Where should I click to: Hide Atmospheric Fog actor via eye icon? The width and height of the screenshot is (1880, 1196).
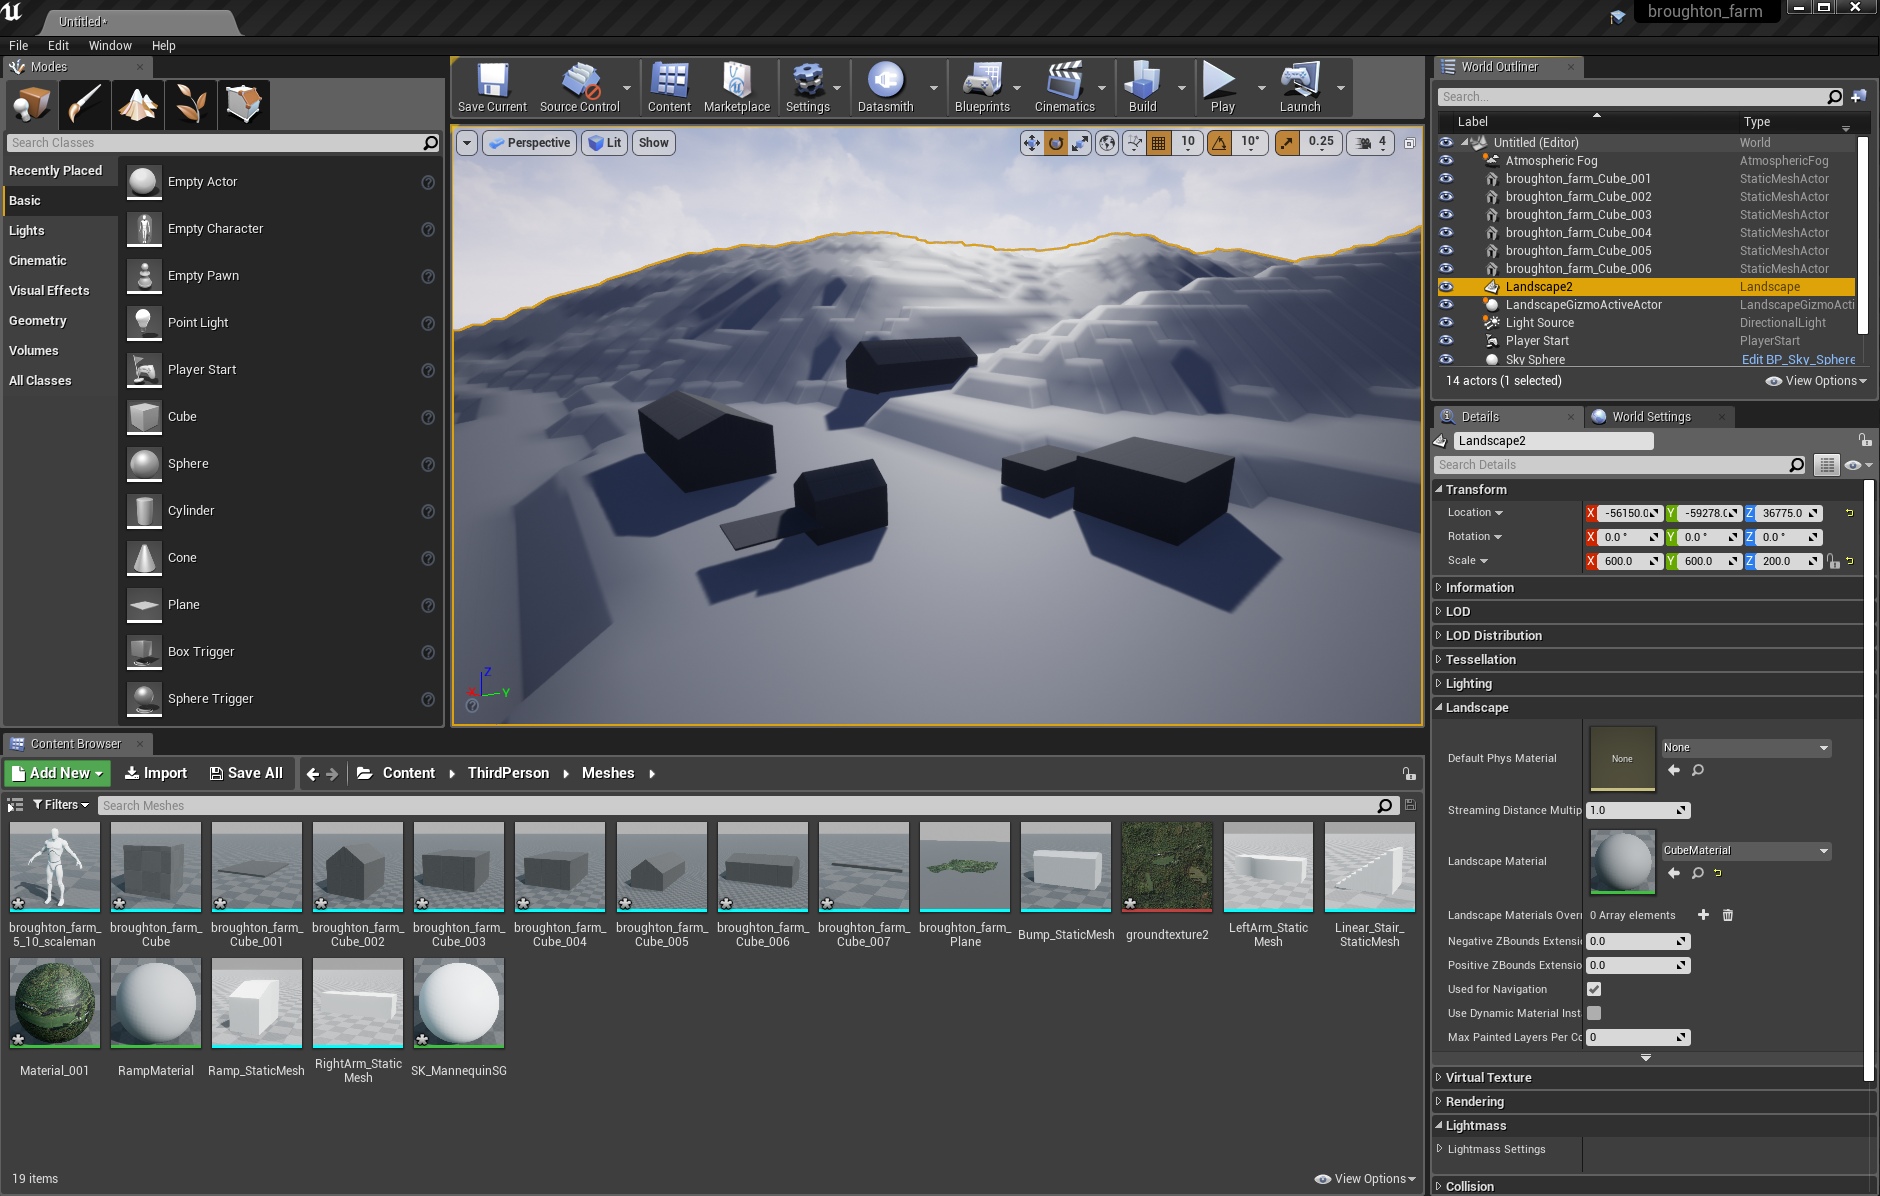(x=1446, y=161)
